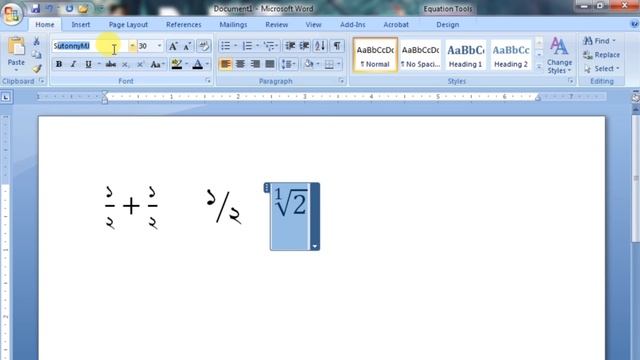The height and width of the screenshot is (360, 640).
Task: Activate Format Painter brush
Action: [x=37, y=68]
